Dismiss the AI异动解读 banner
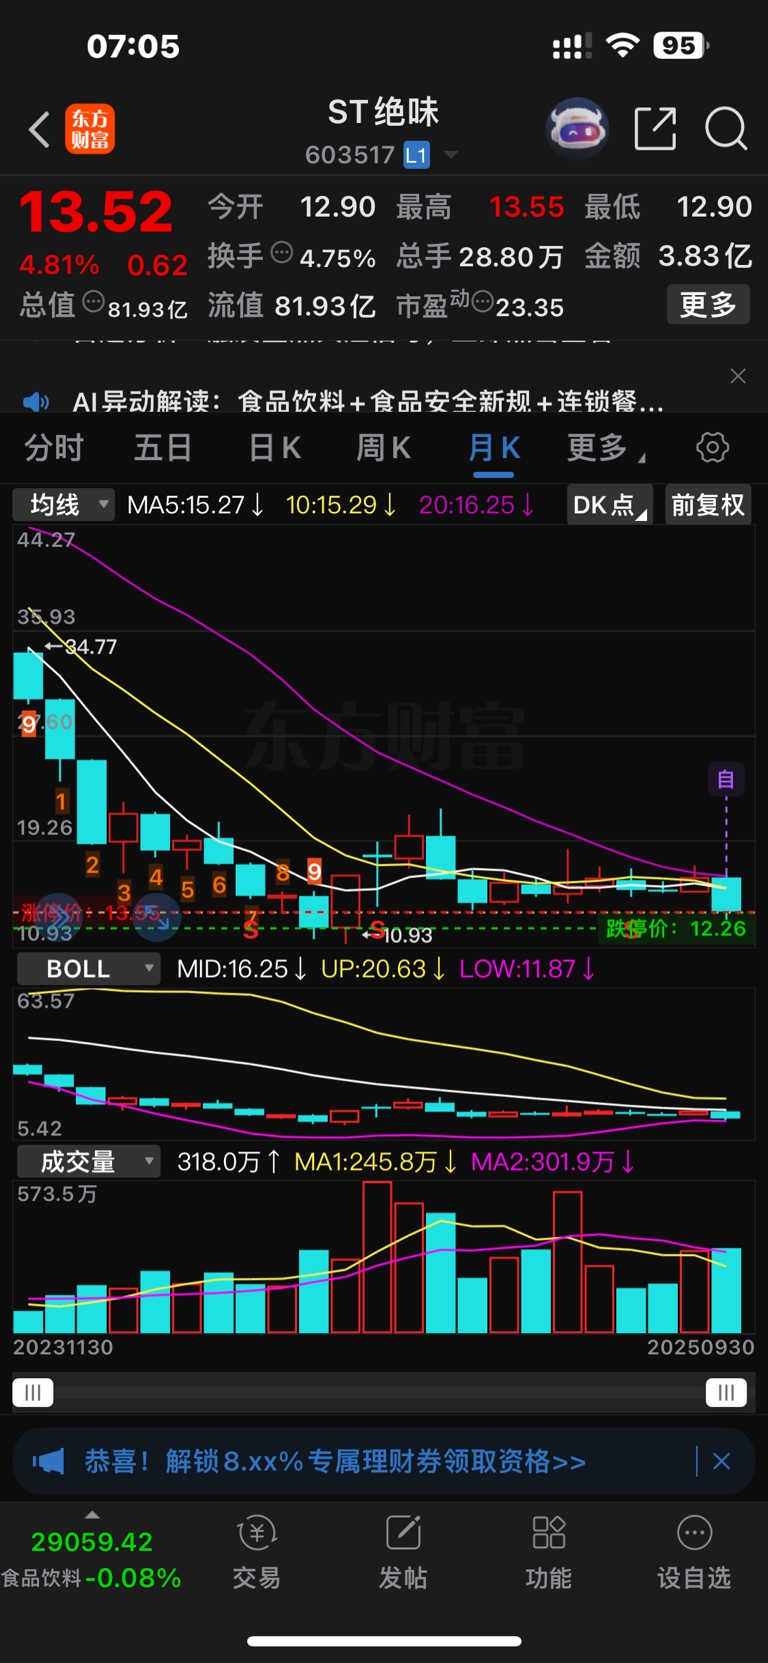Image resolution: width=768 pixels, height=1663 pixels. point(738,376)
